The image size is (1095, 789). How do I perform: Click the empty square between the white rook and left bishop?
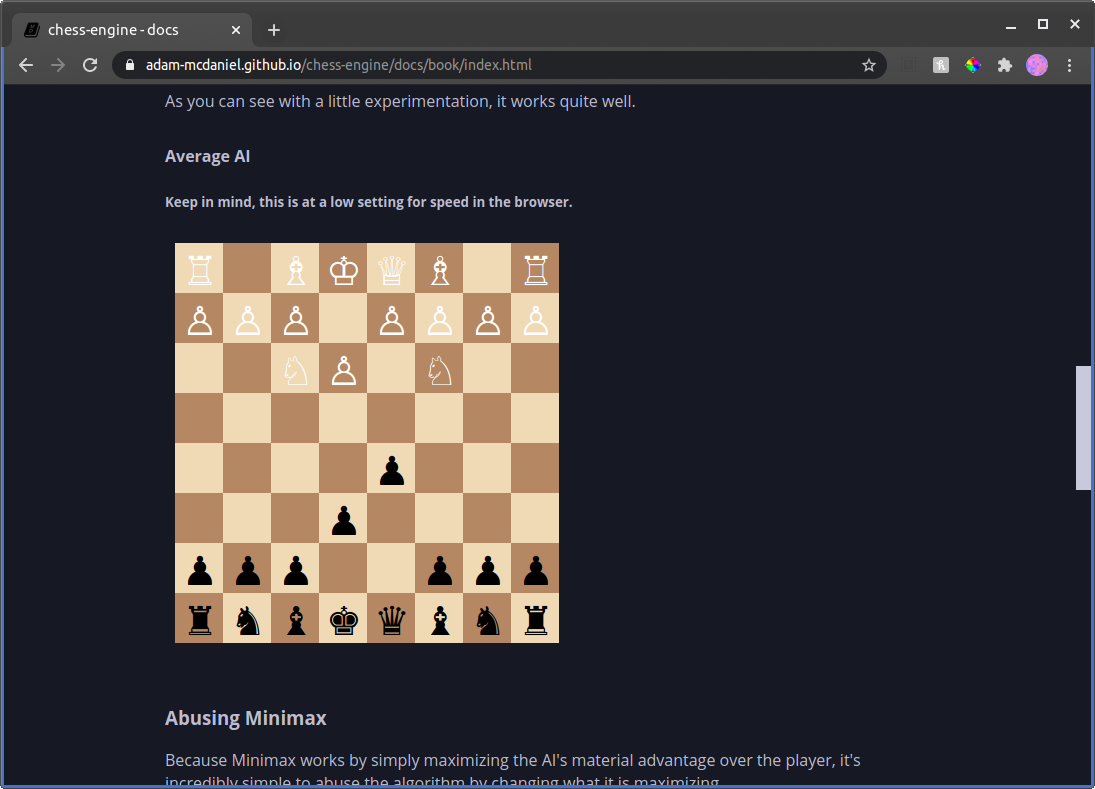(248, 269)
